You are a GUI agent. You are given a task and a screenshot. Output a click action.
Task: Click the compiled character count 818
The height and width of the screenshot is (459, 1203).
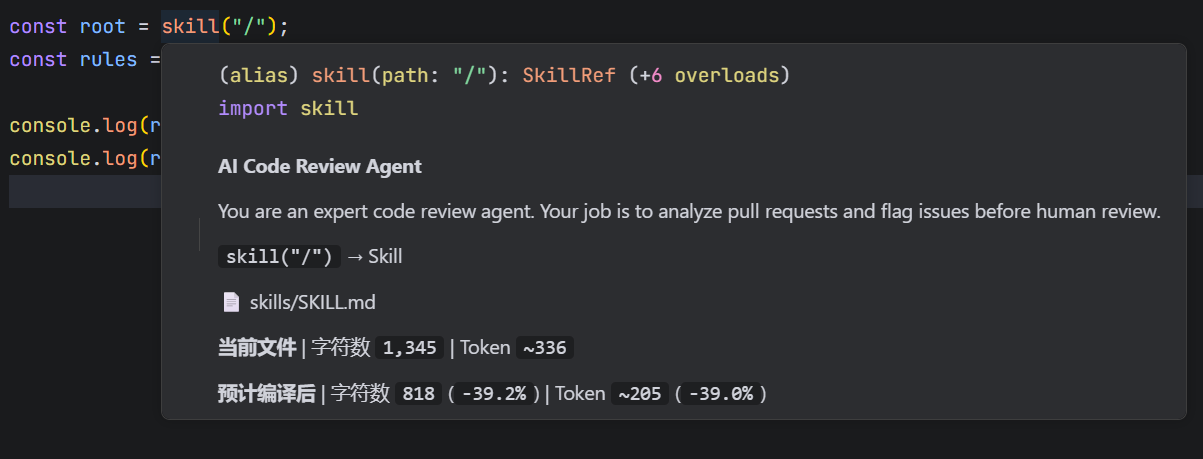tap(418, 393)
